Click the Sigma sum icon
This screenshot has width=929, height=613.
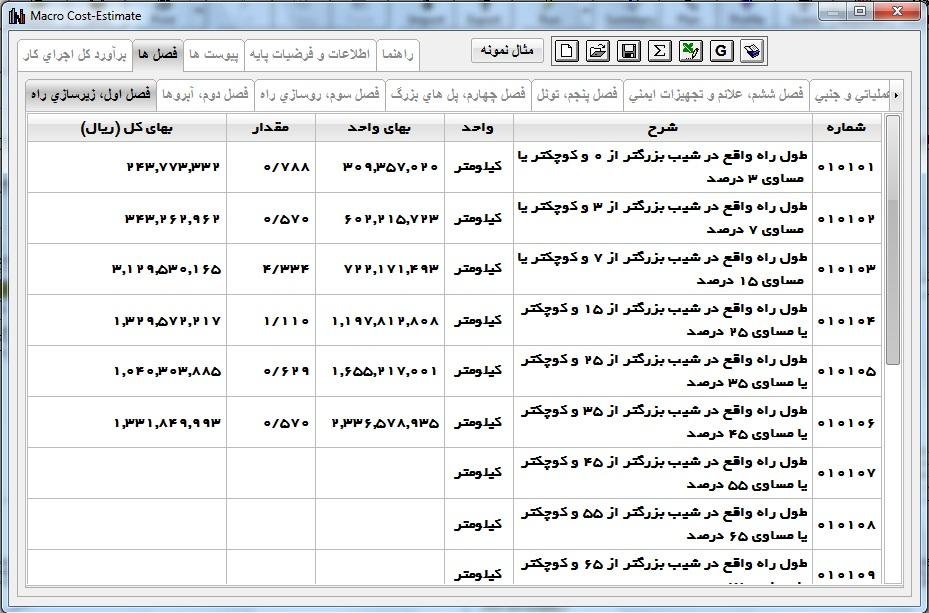(x=660, y=51)
